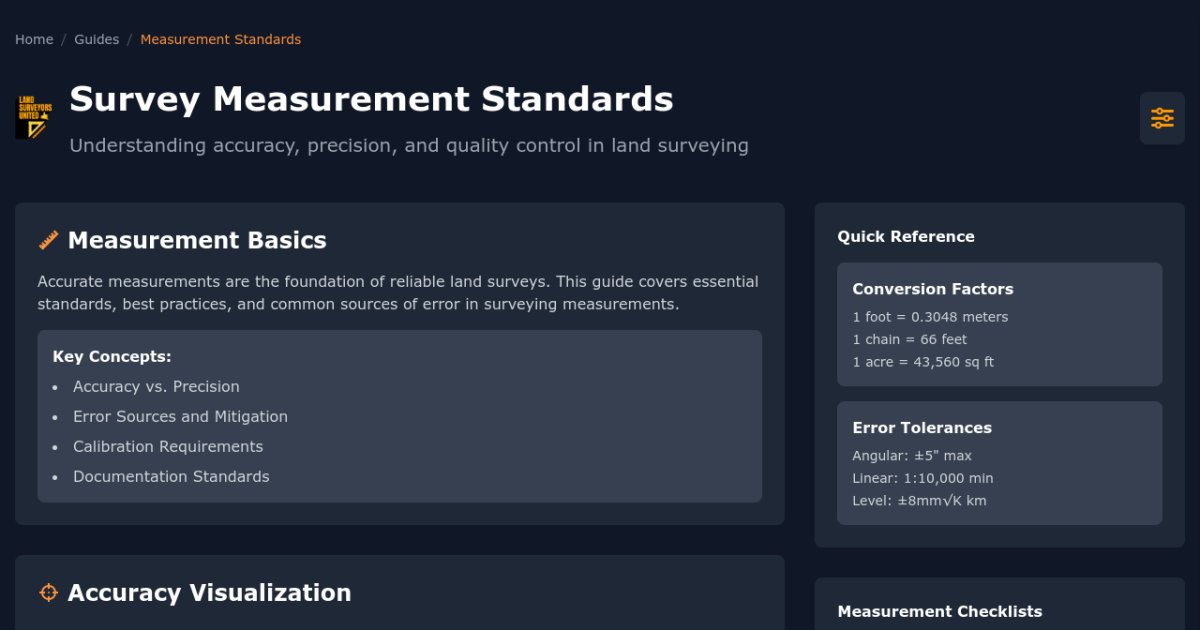Select Measurement Standards breadcrumb item

pyautogui.click(x=220, y=40)
